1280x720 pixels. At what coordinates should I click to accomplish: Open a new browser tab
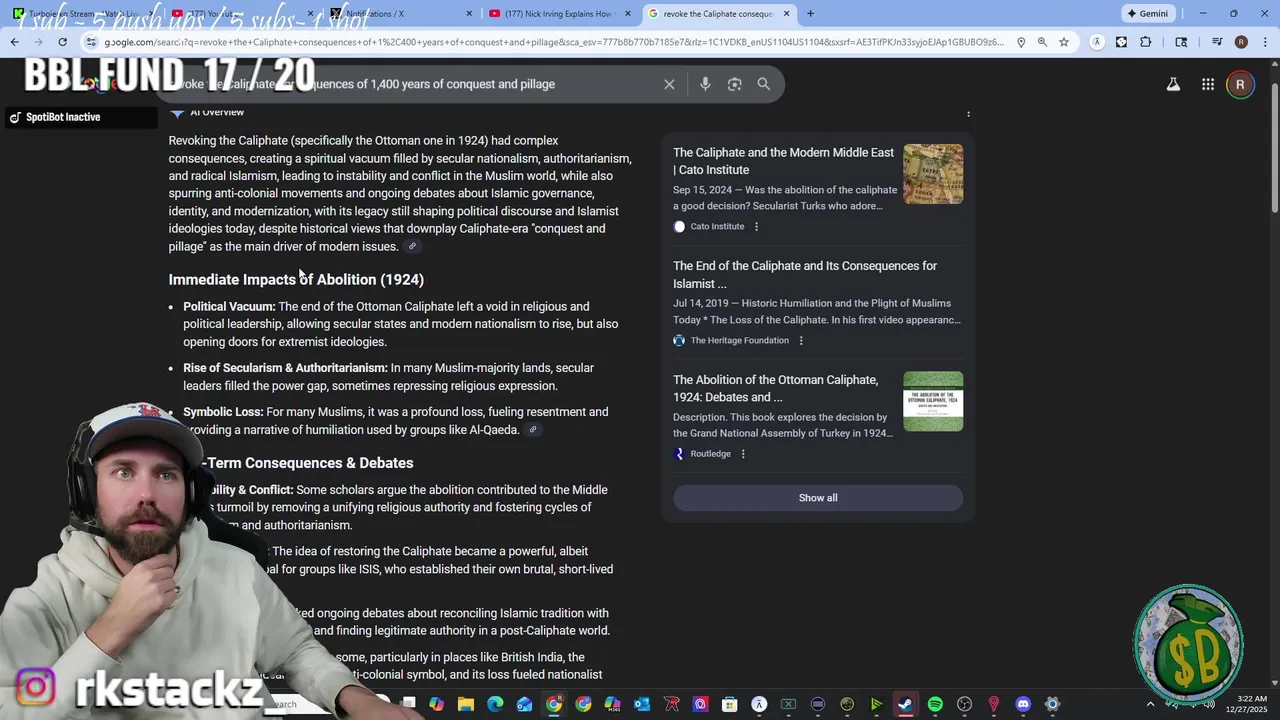click(x=810, y=14)
